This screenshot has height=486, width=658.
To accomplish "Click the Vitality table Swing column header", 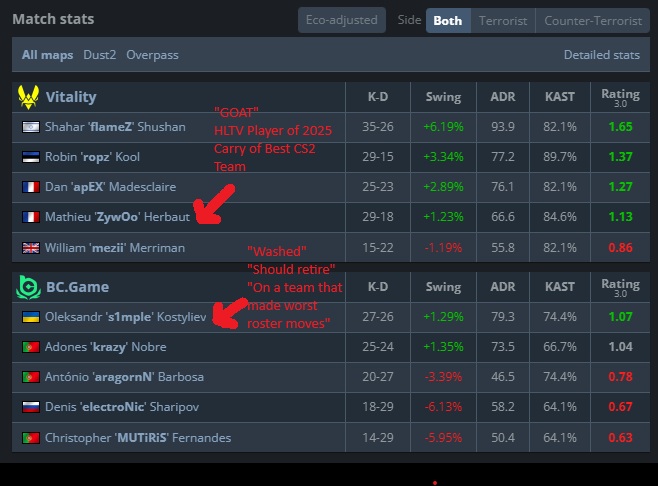I will (444, 97).
